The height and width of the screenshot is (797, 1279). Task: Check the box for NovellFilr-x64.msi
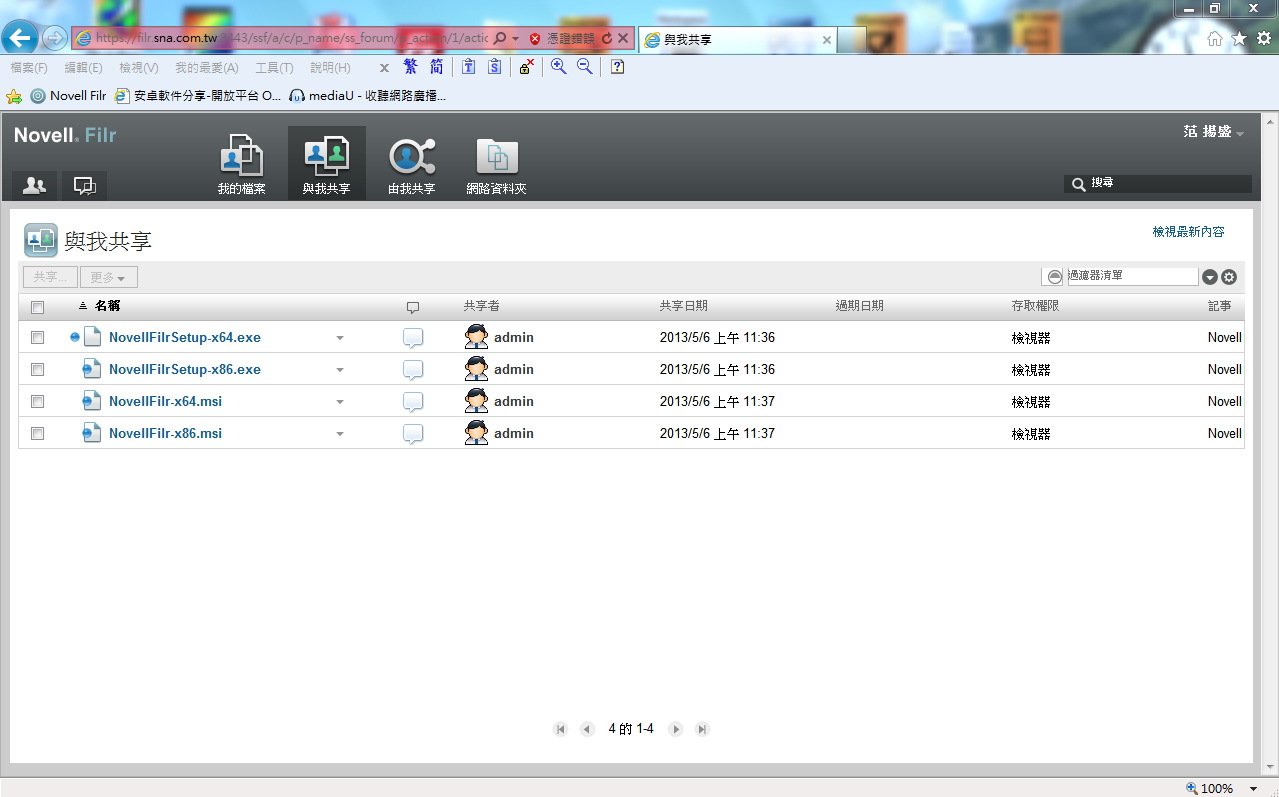click(37, 402)
